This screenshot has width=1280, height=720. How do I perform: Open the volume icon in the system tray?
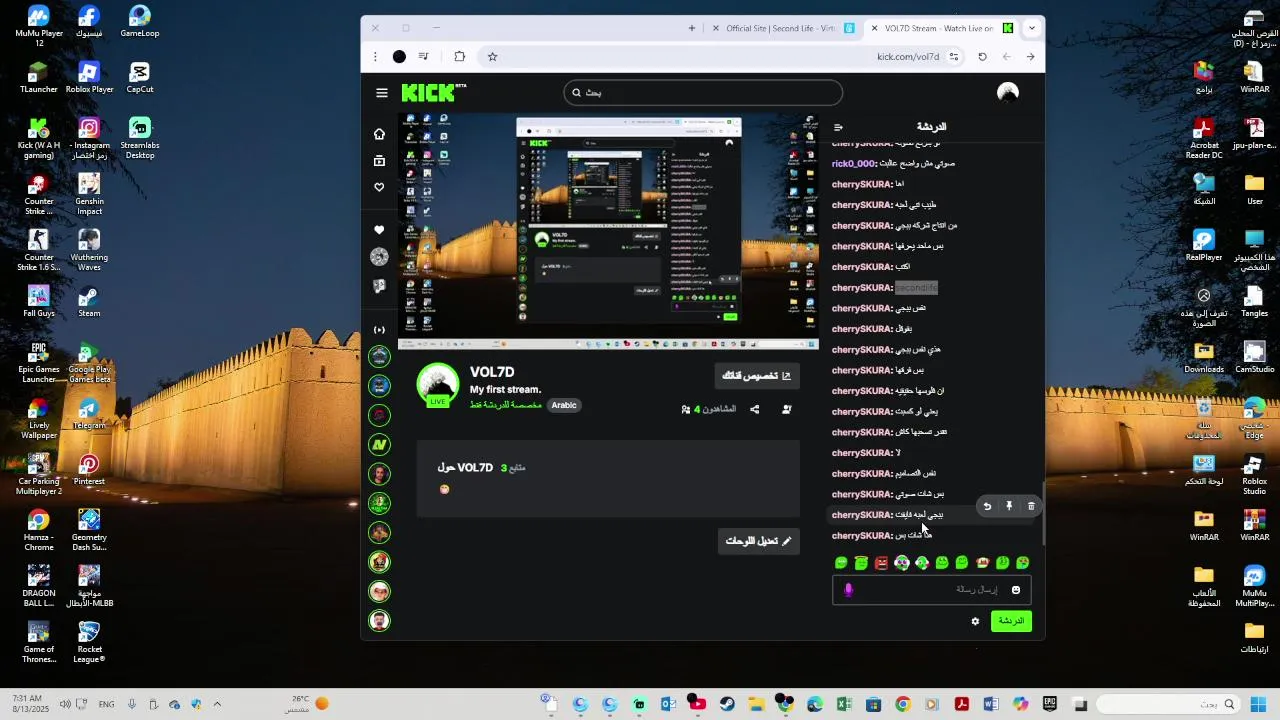point(65,704)
